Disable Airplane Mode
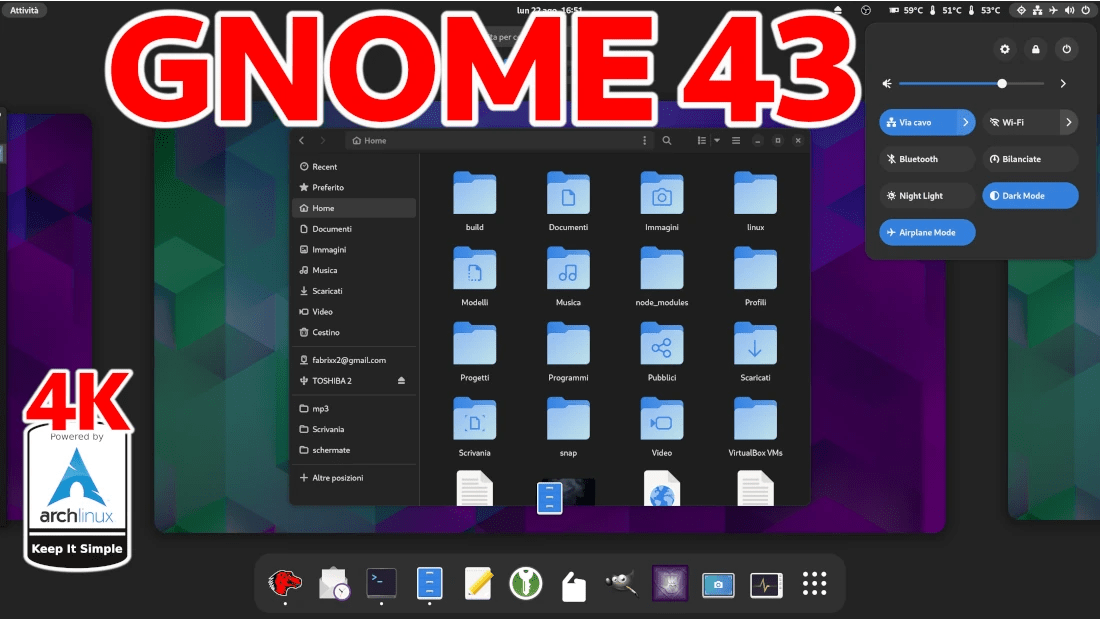 927,231
